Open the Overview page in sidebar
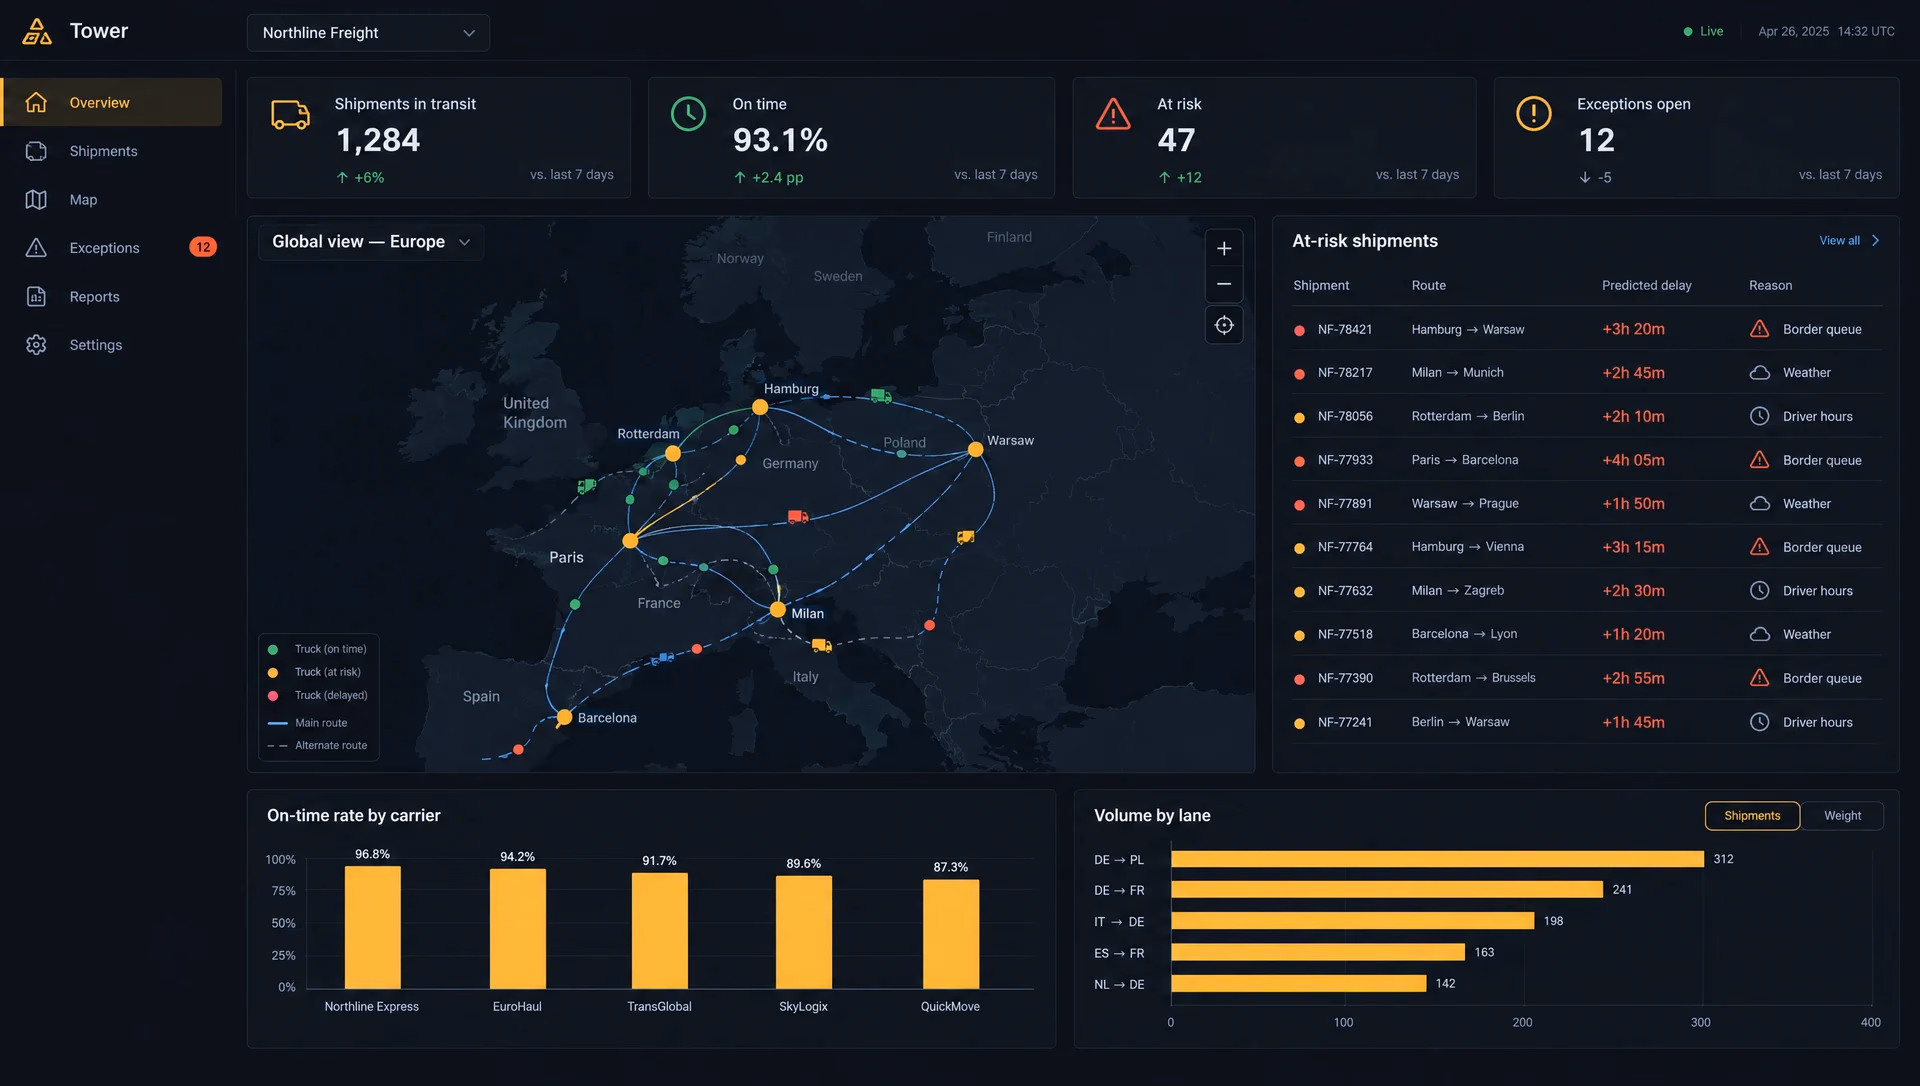 click(x=112, y=102)
